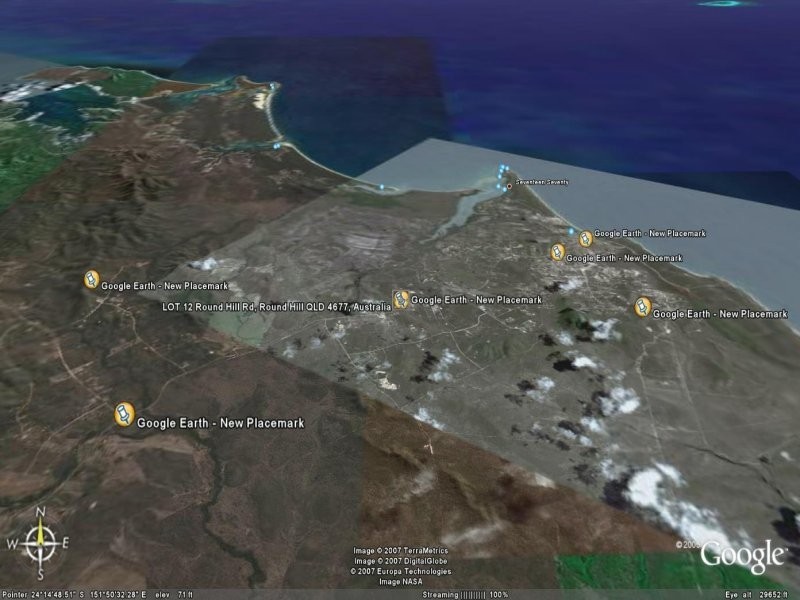Click the placemark pin just below the northernmost pin
Image resolution: width=800 pixels, height=600 pixels.
coord(557,252)
